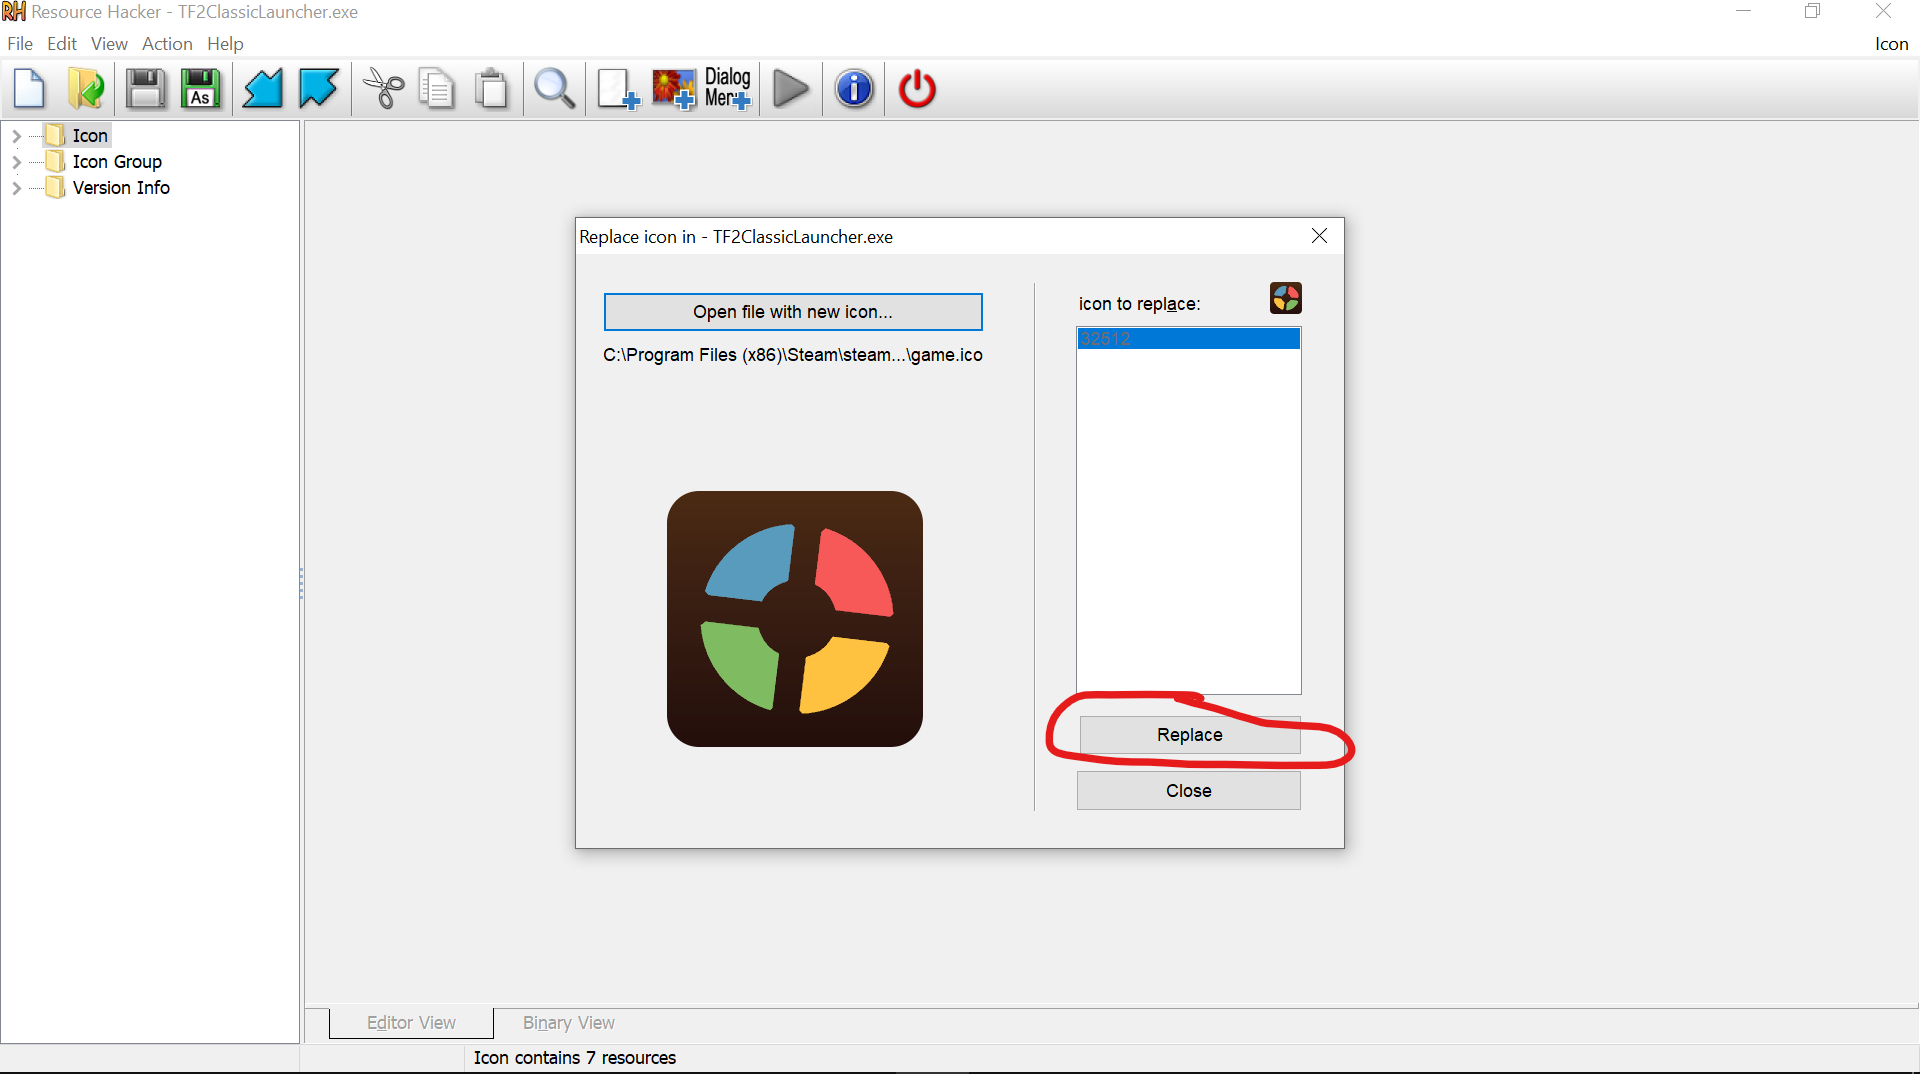This screenshot has width=1920, height=1074.
Task: Open the View menu
Action: point(109,44)
